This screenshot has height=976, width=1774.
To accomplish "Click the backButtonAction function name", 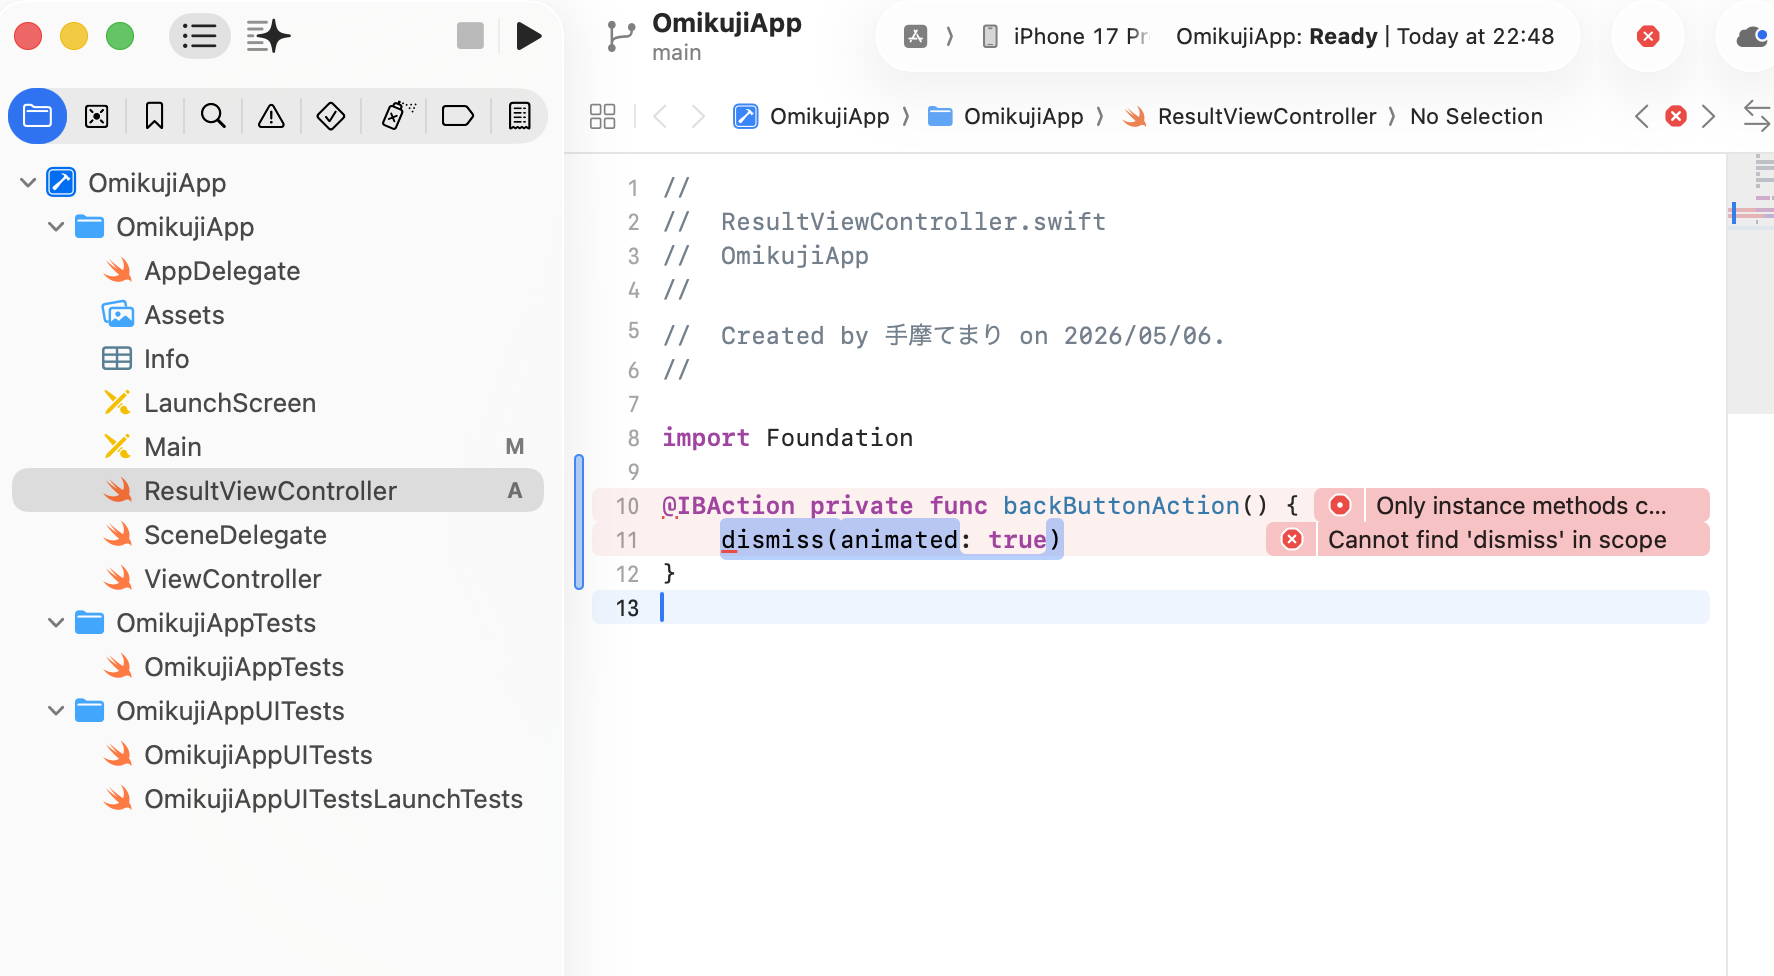I will pos(1121,505).
